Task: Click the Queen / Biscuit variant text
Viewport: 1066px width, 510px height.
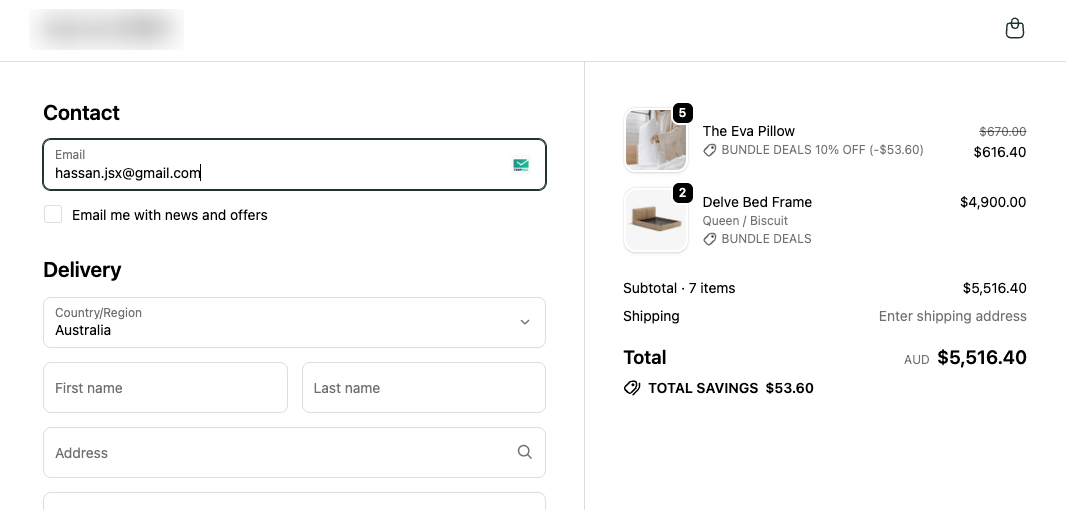Action: (745, 220)
